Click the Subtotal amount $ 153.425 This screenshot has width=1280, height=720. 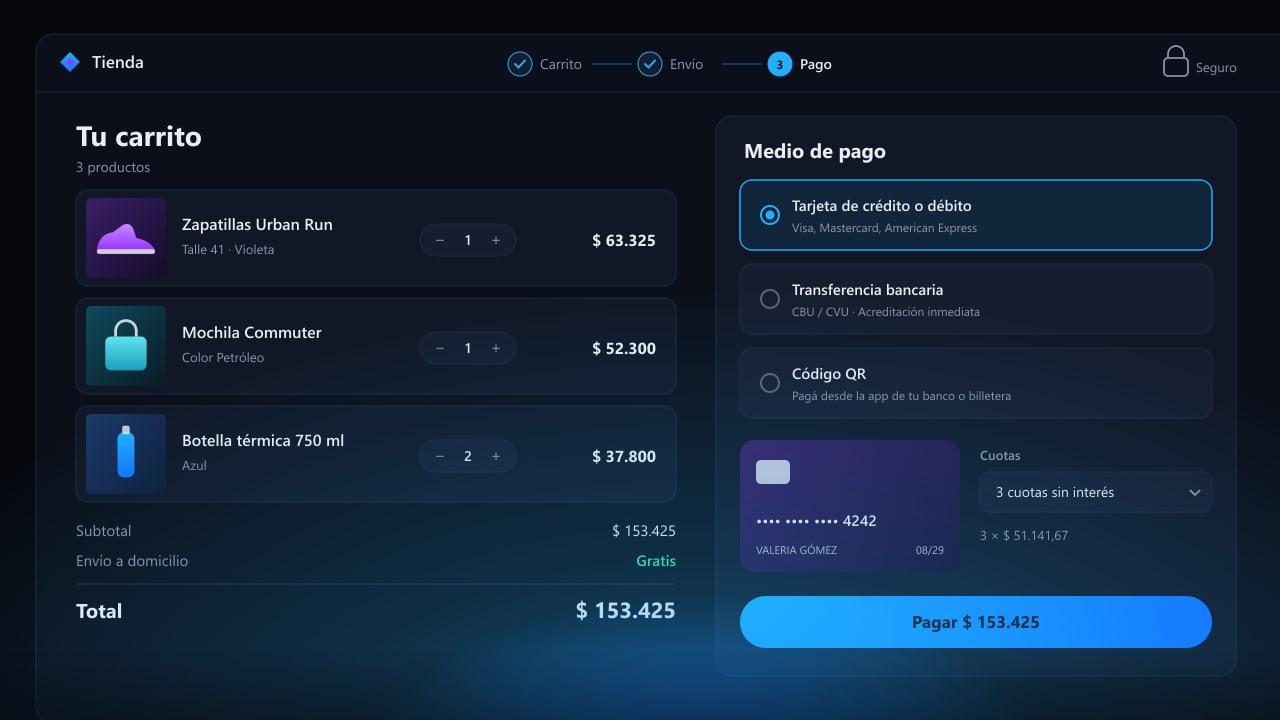644,531
